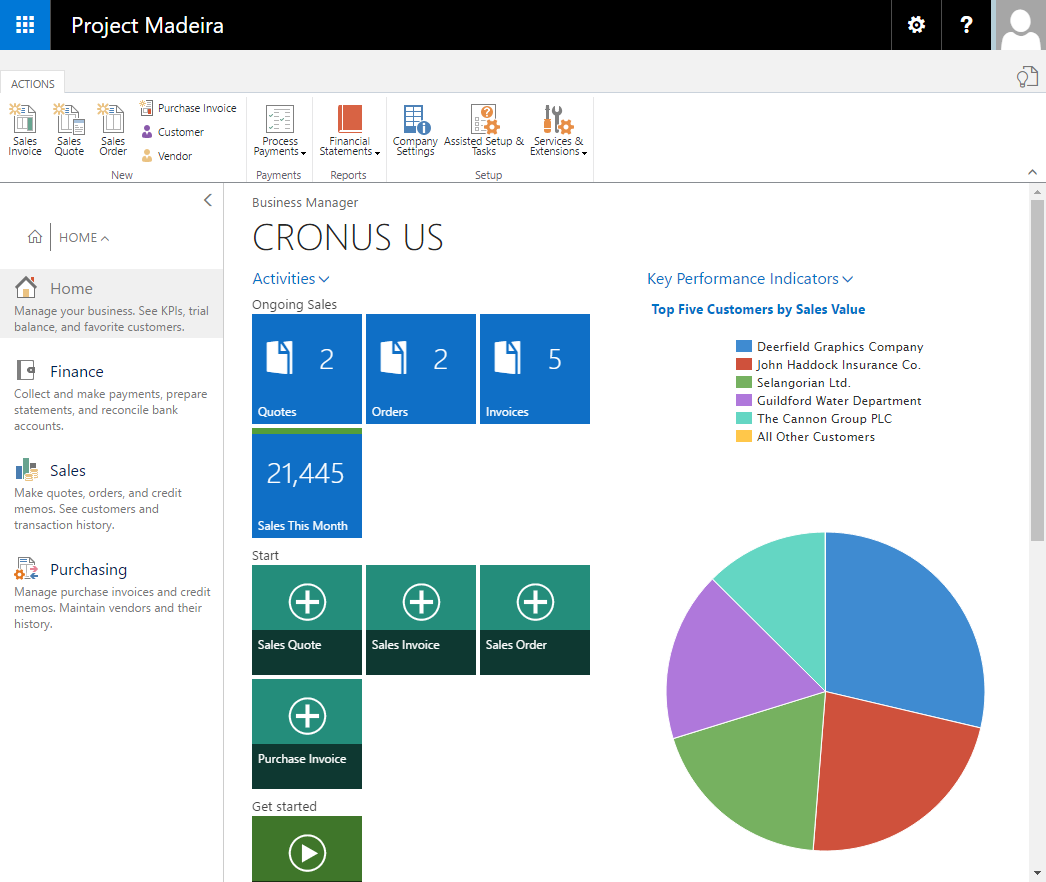The image size is (1046, 882).
Task: Click the Sales This Month tile
Action: click(307, 484)
